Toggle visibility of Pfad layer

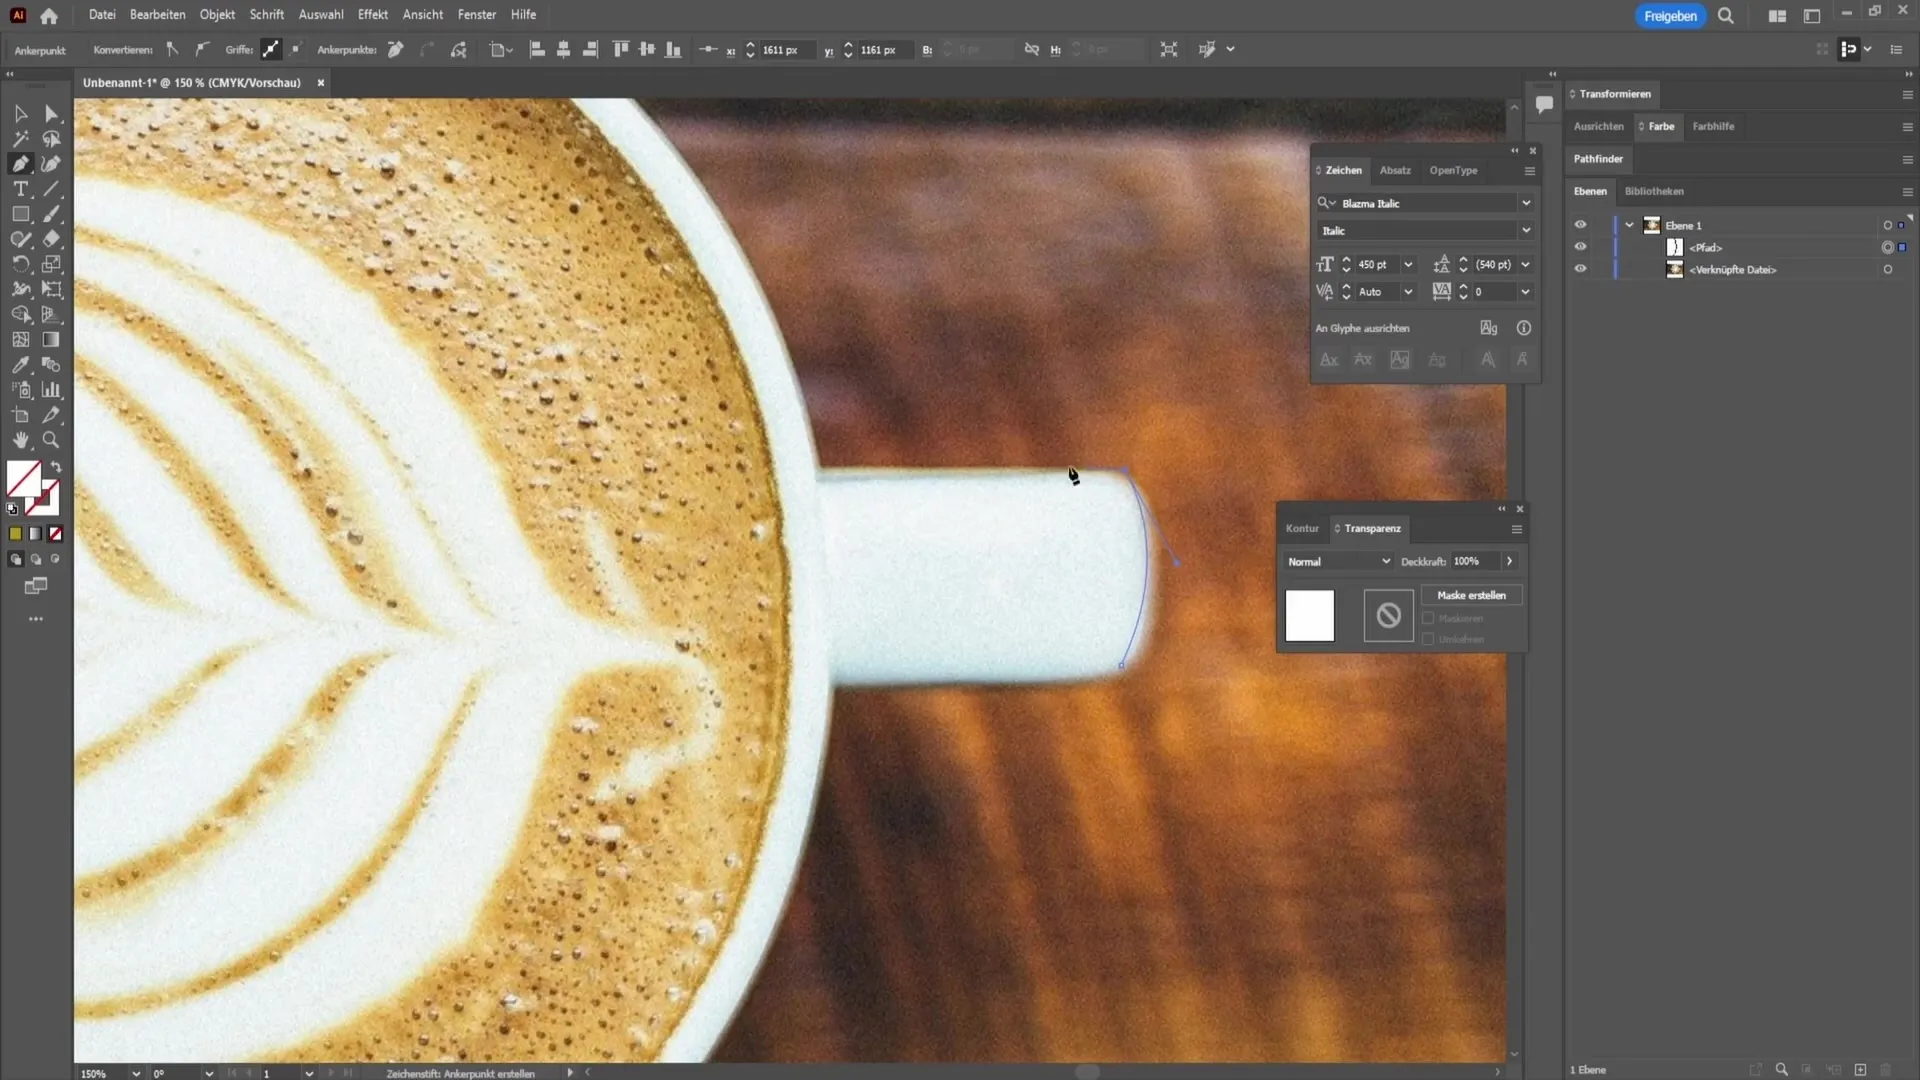[1581, 248]
